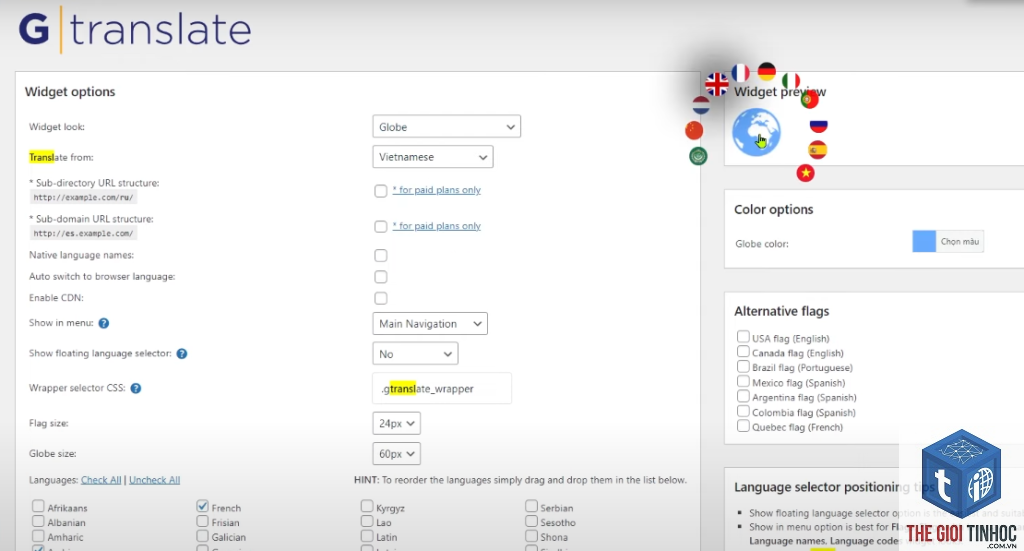
Task: Click the Alternative flags heading
Action: click(782, 311)
